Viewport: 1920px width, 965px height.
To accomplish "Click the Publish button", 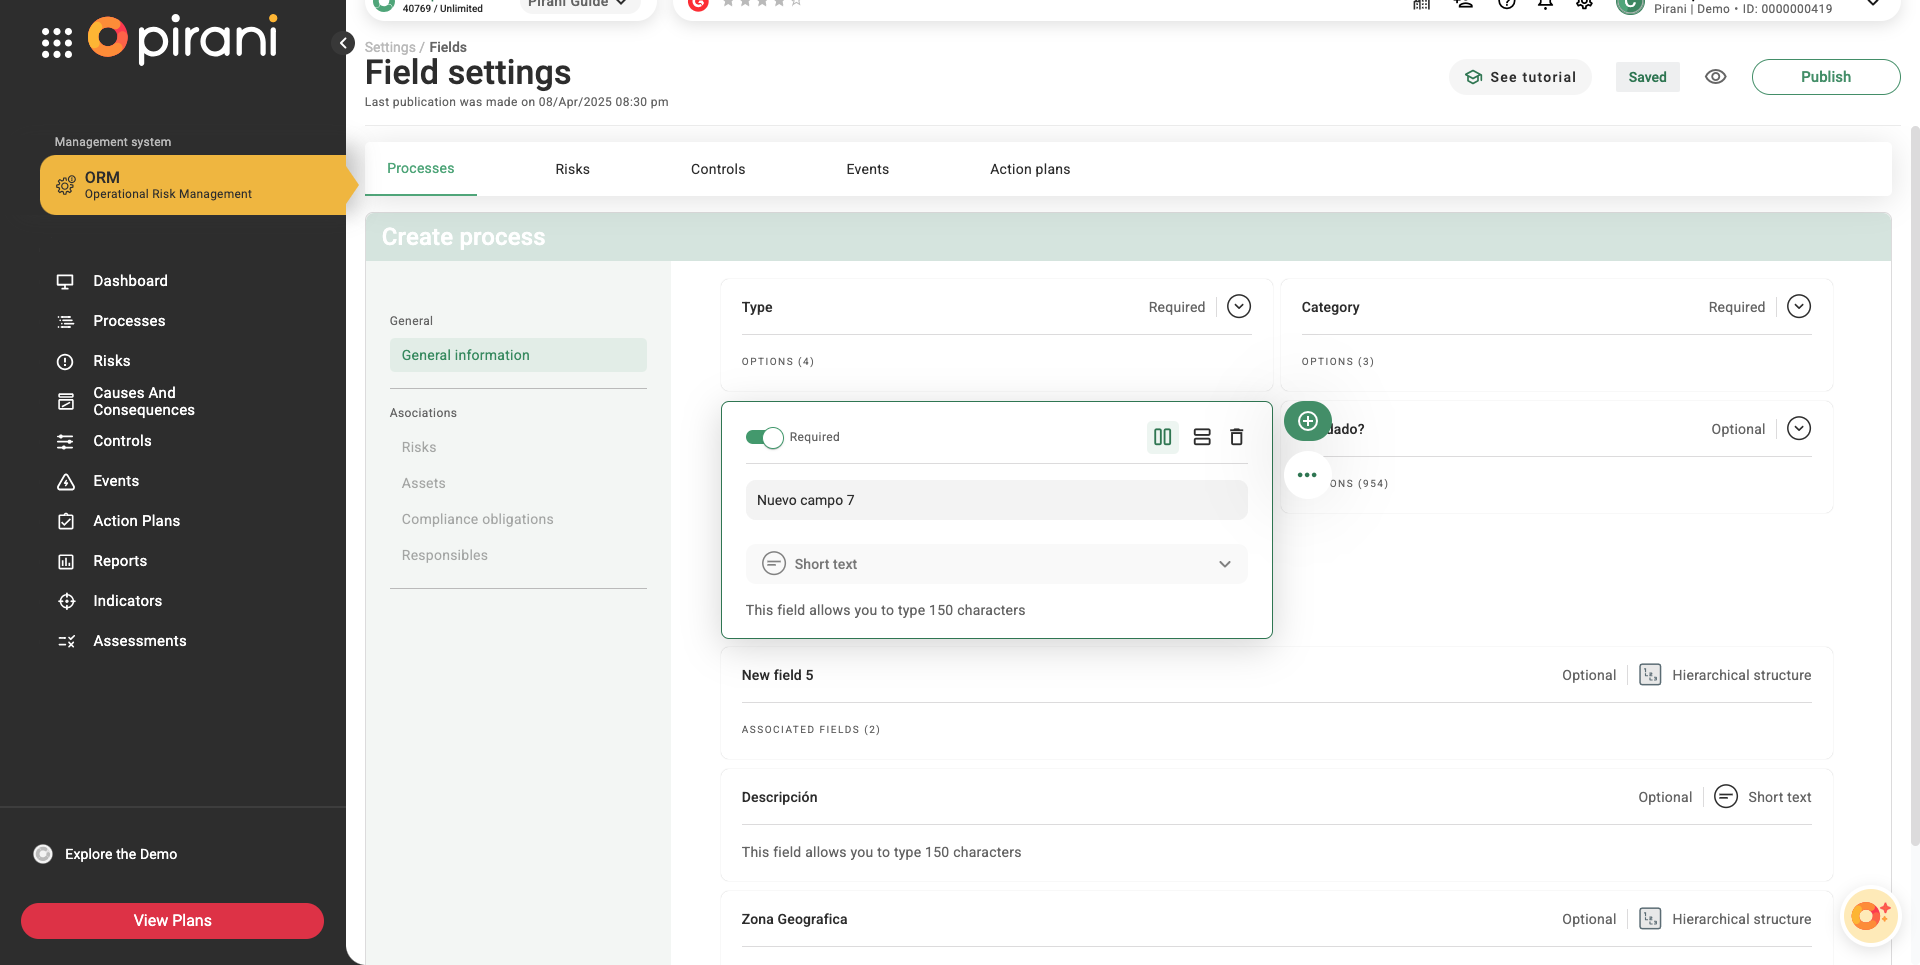I will pyautogui.click(x=1825, y=77).
